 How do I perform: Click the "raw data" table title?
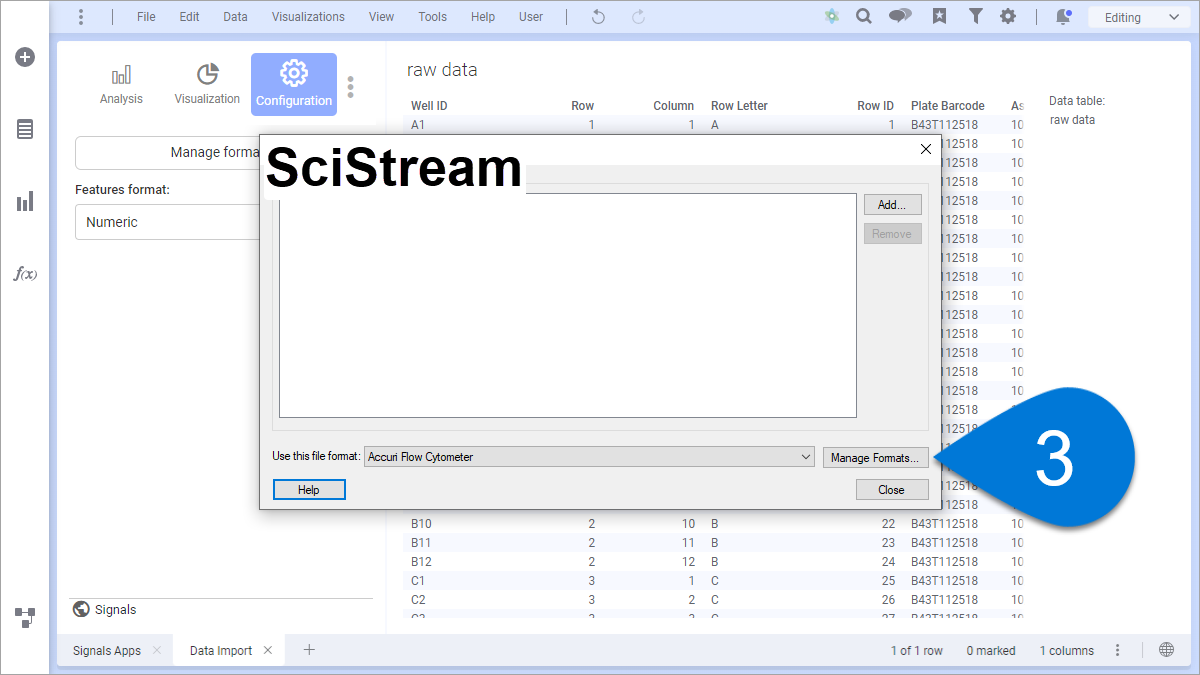click(x=442, y=70)
